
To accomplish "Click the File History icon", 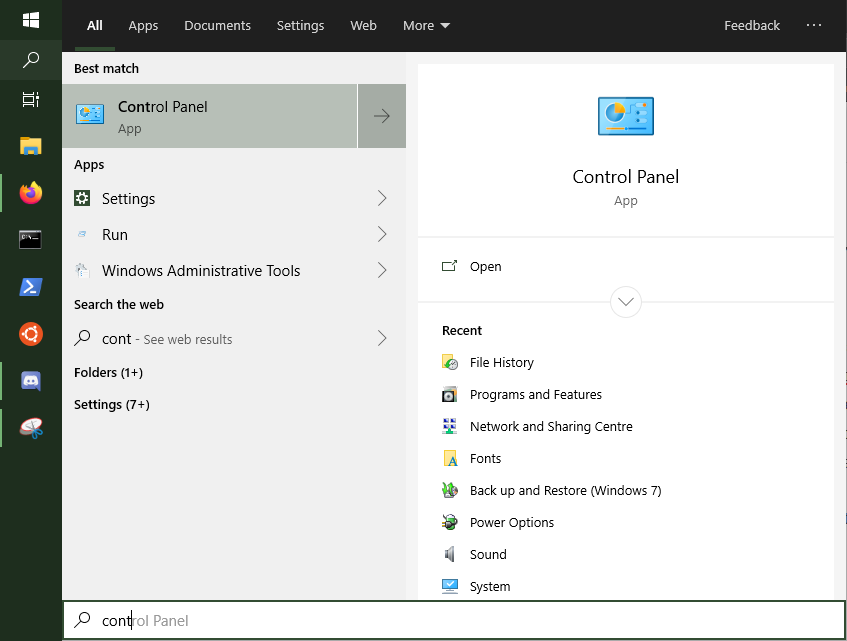I will [450, 362].
